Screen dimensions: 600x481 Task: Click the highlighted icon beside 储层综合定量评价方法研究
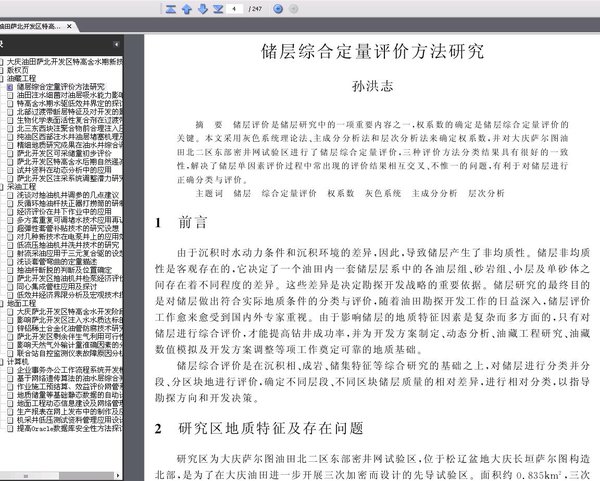10,87
